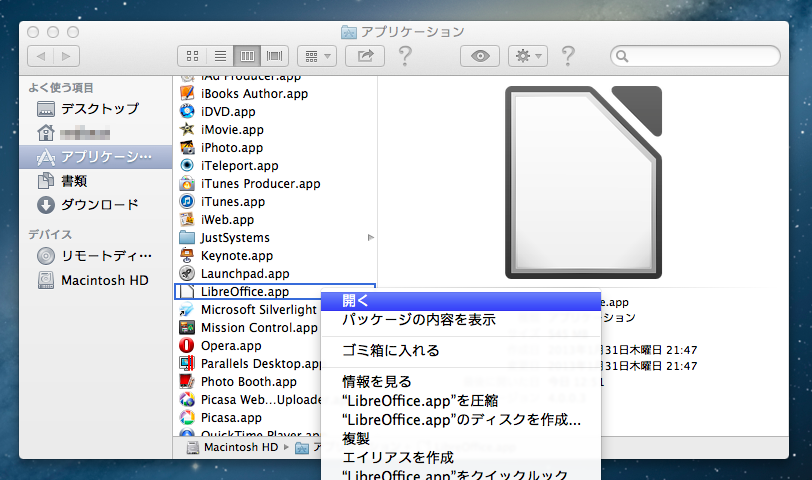Select デスクトップ in the sidebar

pos(96,109)
